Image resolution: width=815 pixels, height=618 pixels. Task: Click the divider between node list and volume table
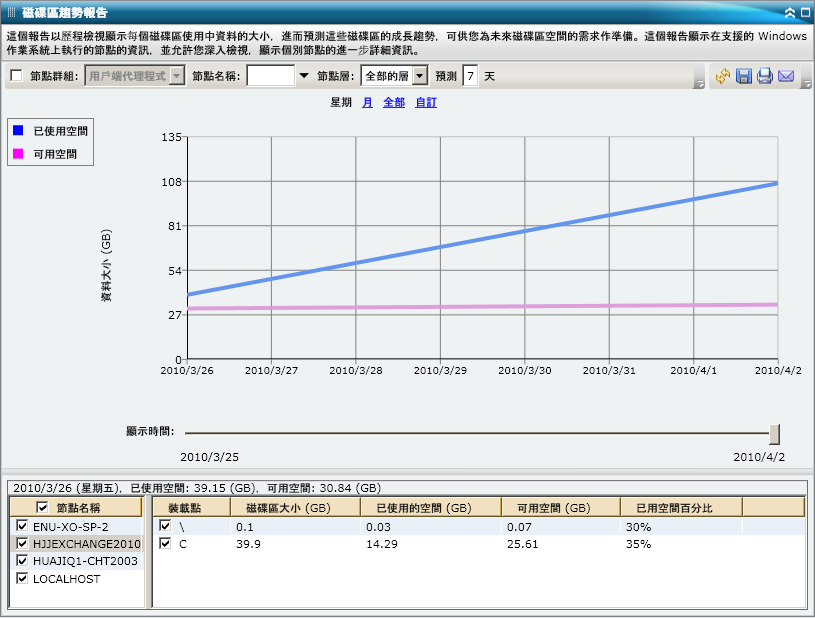149,551
